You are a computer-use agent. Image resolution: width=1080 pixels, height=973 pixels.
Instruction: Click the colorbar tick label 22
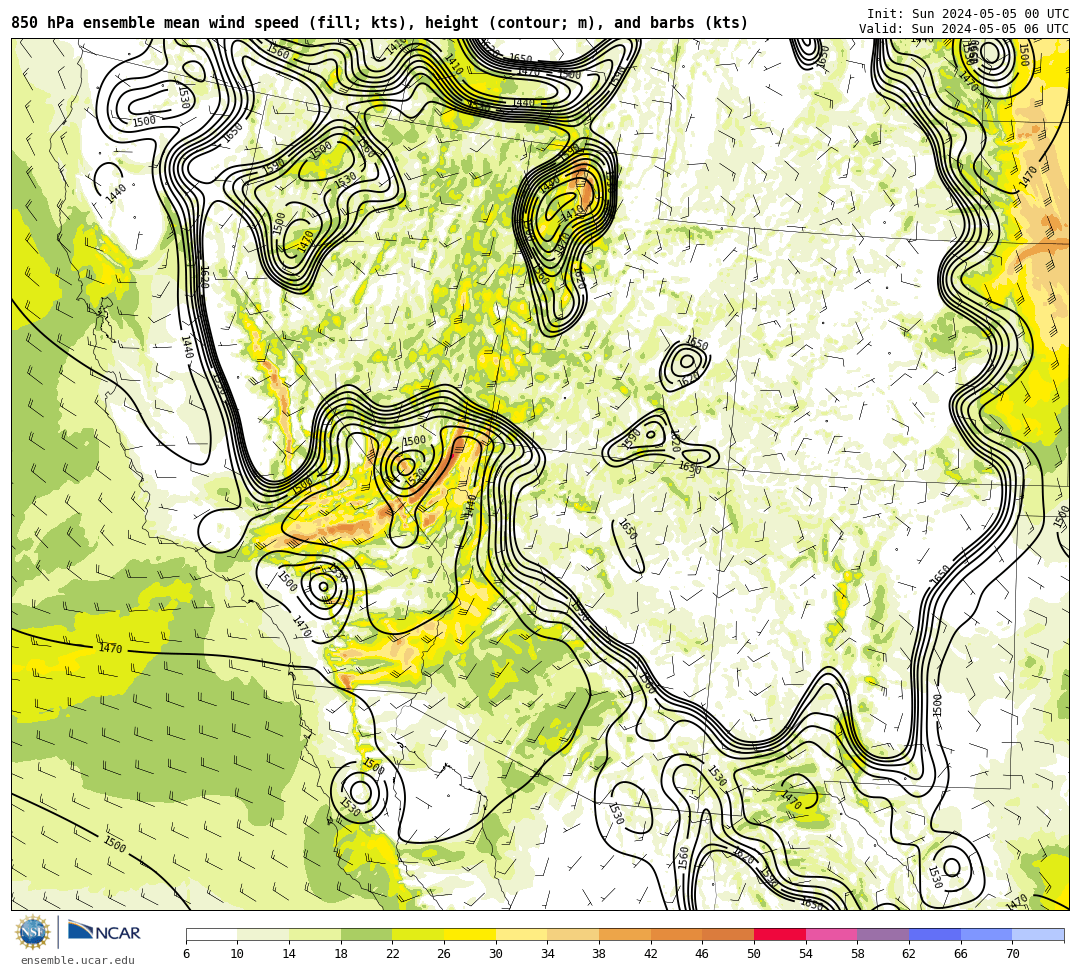point(393,954)
